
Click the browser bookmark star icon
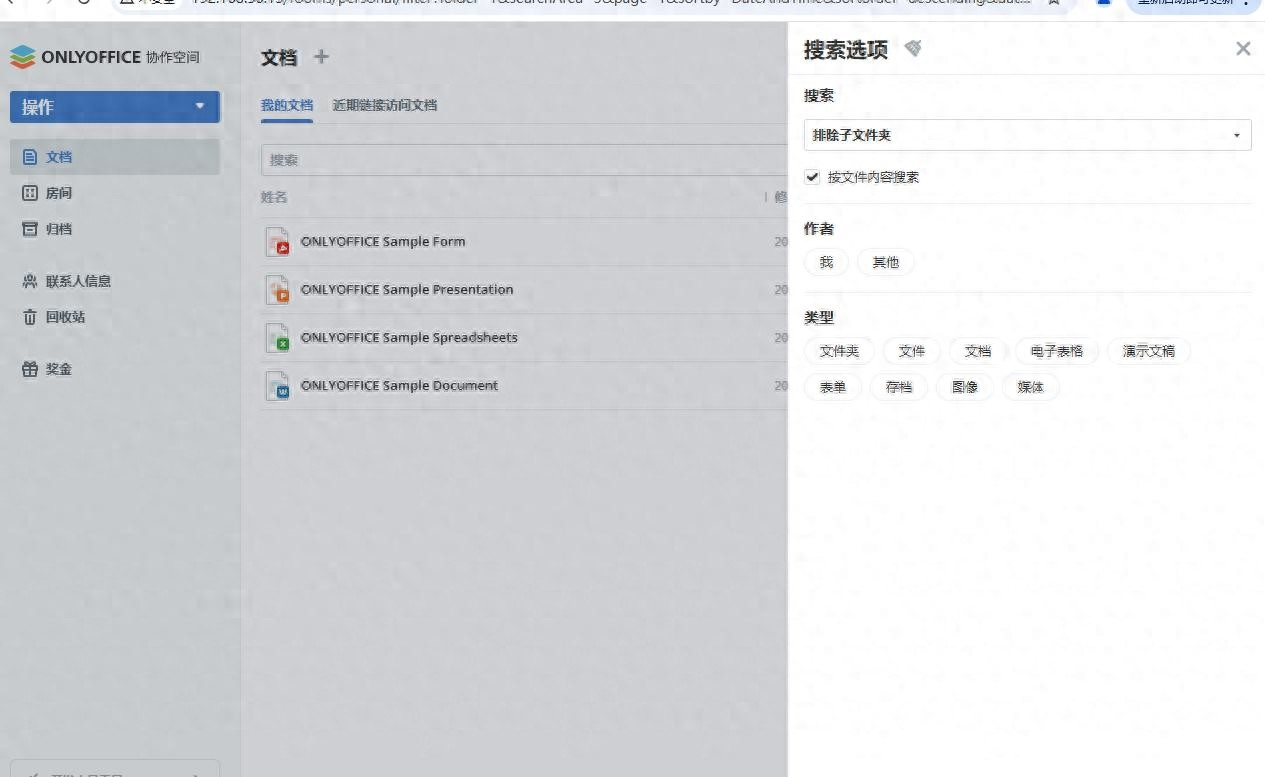click(x=1054, y=3)
